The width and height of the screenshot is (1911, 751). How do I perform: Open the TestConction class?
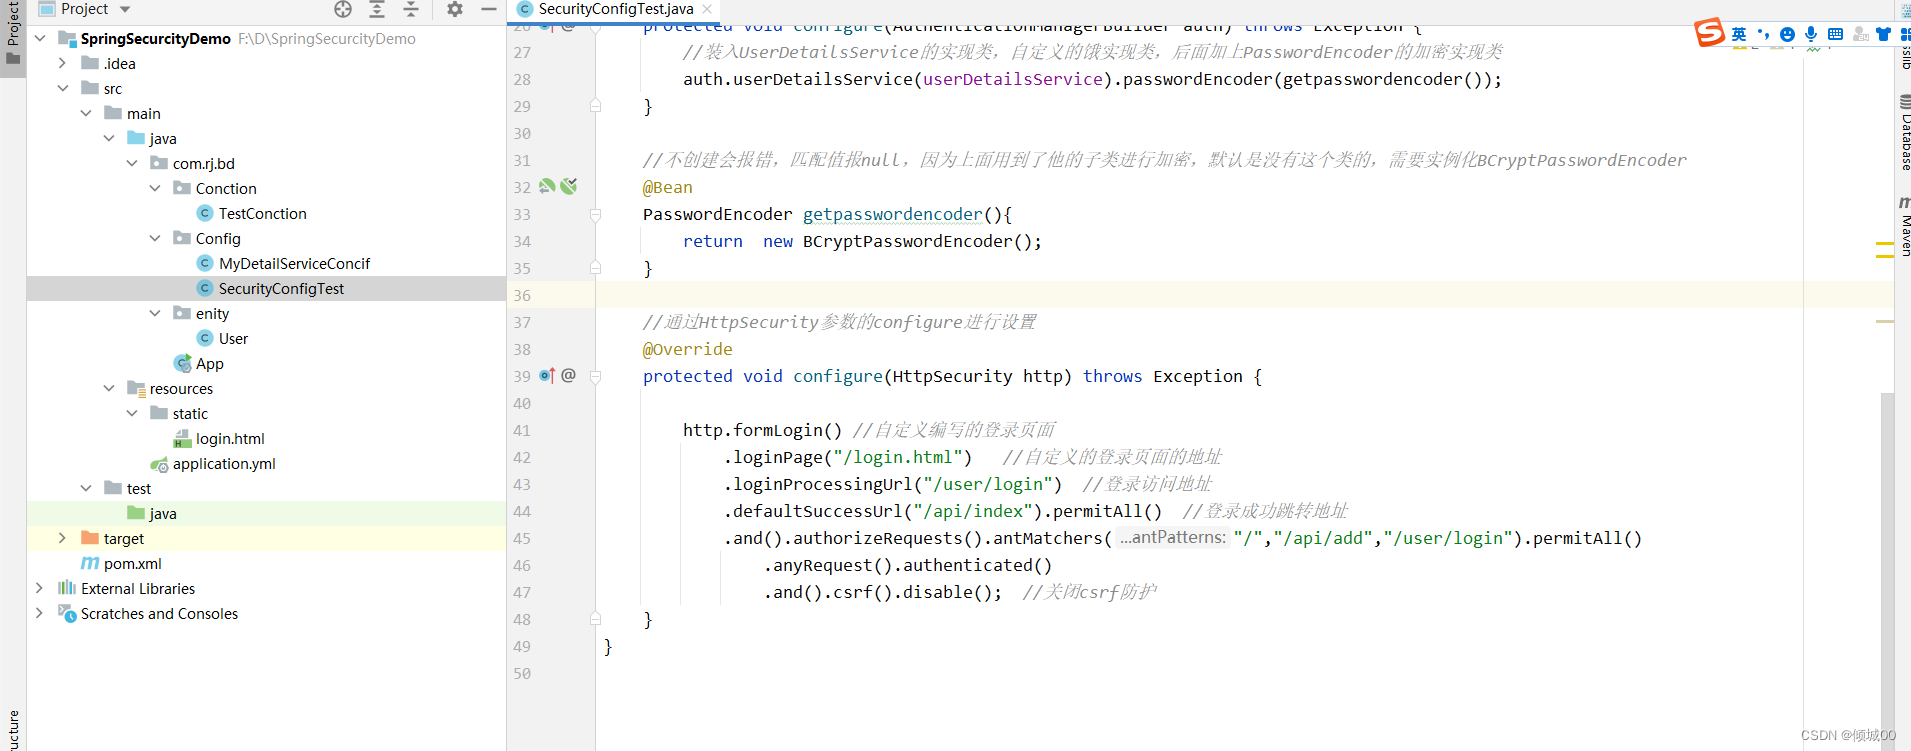click(x=262, y=214)
